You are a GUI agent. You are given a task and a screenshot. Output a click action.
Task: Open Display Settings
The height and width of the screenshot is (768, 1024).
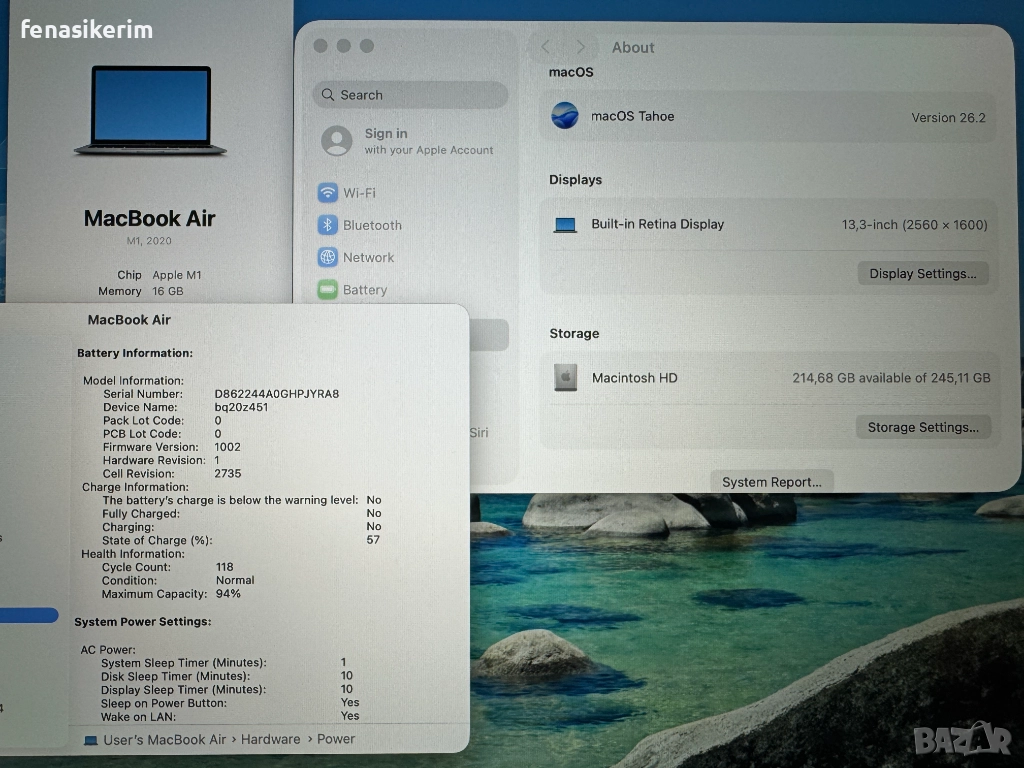point(922,273)
